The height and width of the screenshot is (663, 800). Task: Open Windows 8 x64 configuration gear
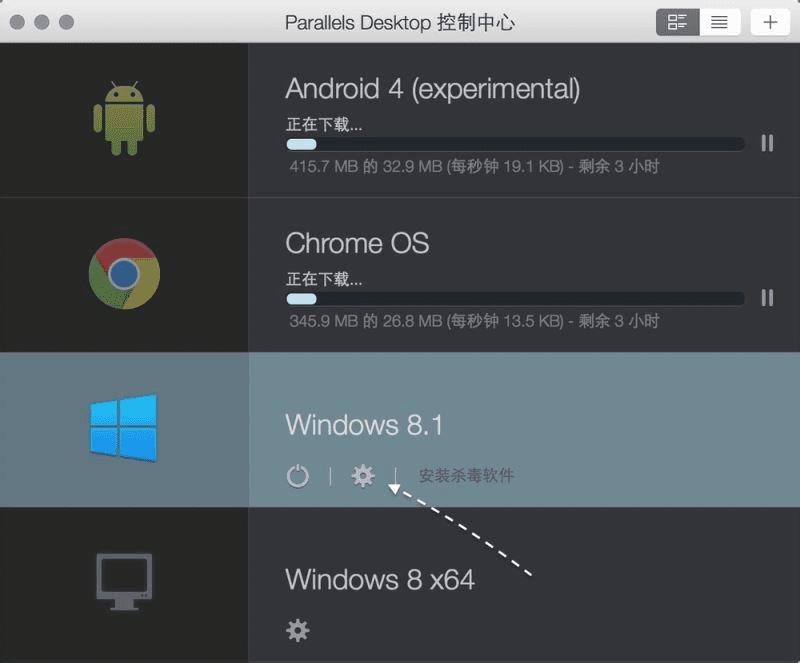point(297,630)
